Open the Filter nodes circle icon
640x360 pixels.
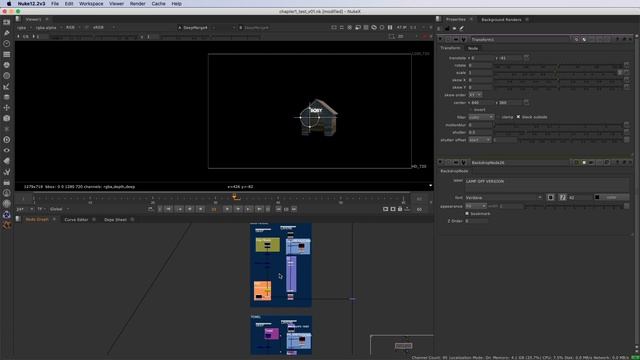(x=7, y=76)
